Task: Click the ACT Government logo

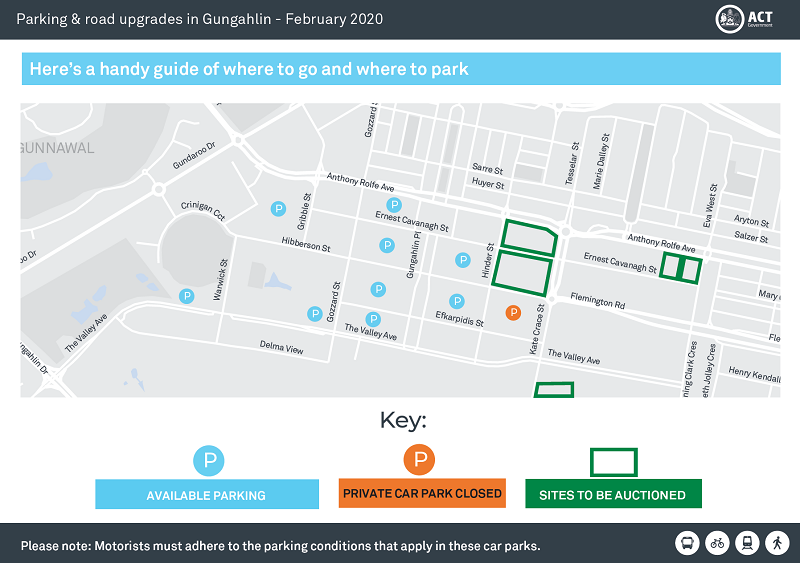Action: pos(744,19)
